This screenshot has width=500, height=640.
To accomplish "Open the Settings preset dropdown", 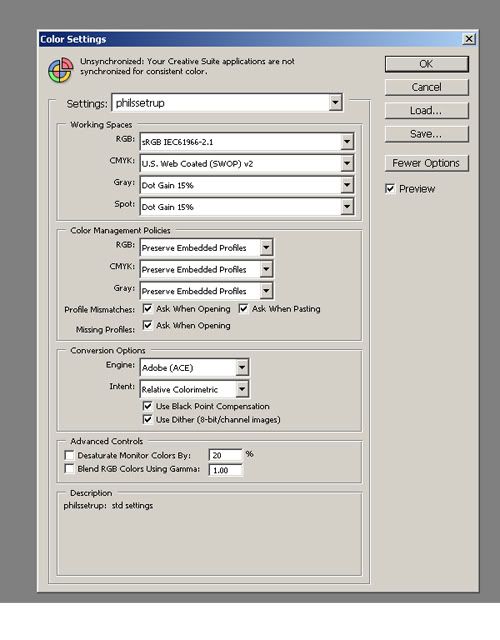I will 227,102.
